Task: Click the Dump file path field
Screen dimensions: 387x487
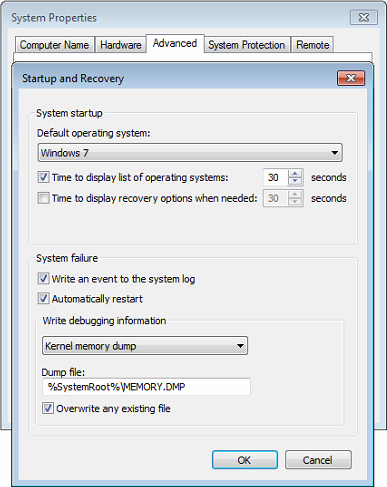Action: [146, 387]
